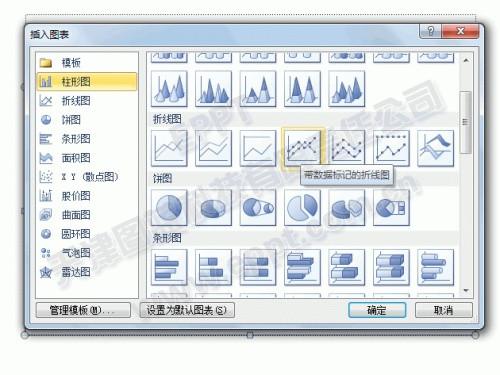
Task: Pick the stacked line chart icon
Action: click(x=213, y=148)
